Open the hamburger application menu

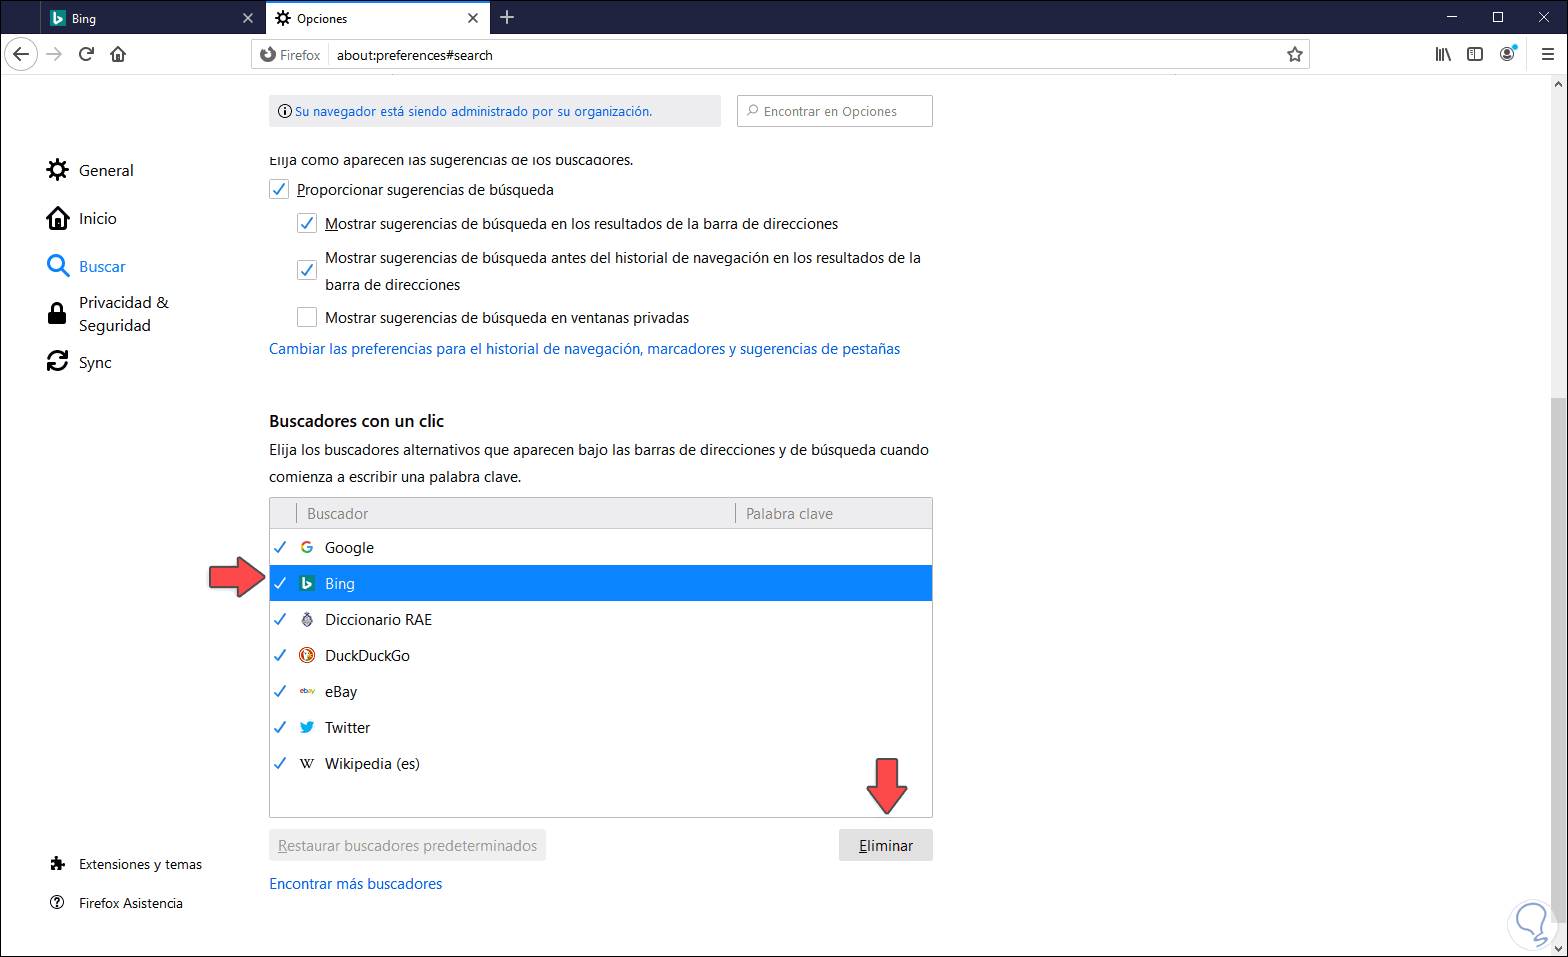coord(1548,54)
